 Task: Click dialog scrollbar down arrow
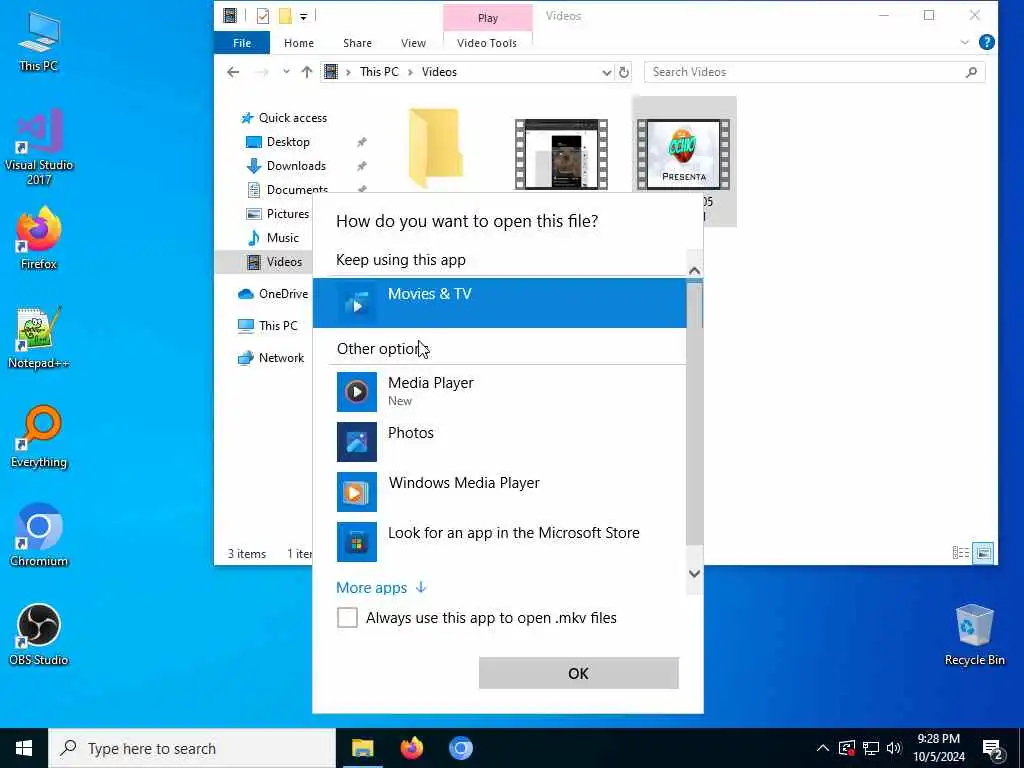click(695, 573)
